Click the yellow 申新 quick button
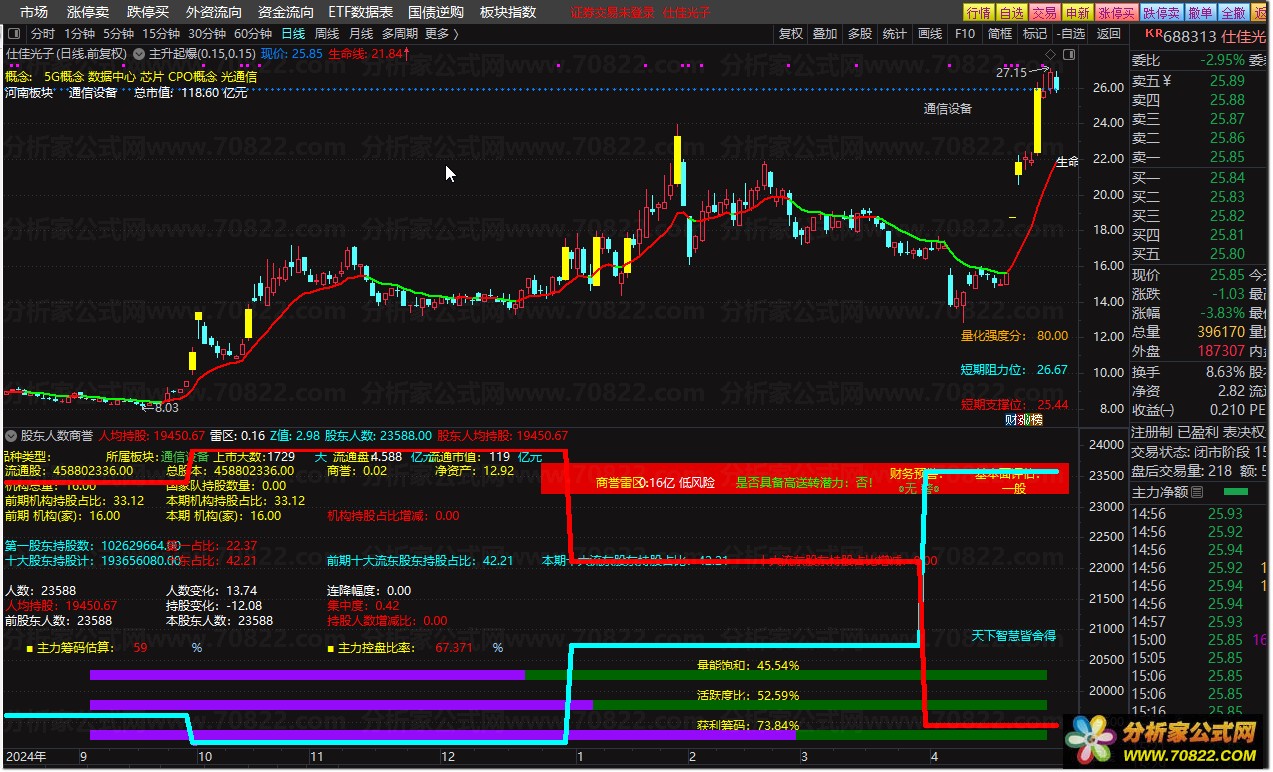This screenshot has width=1273, height=772. point(1076,12)
